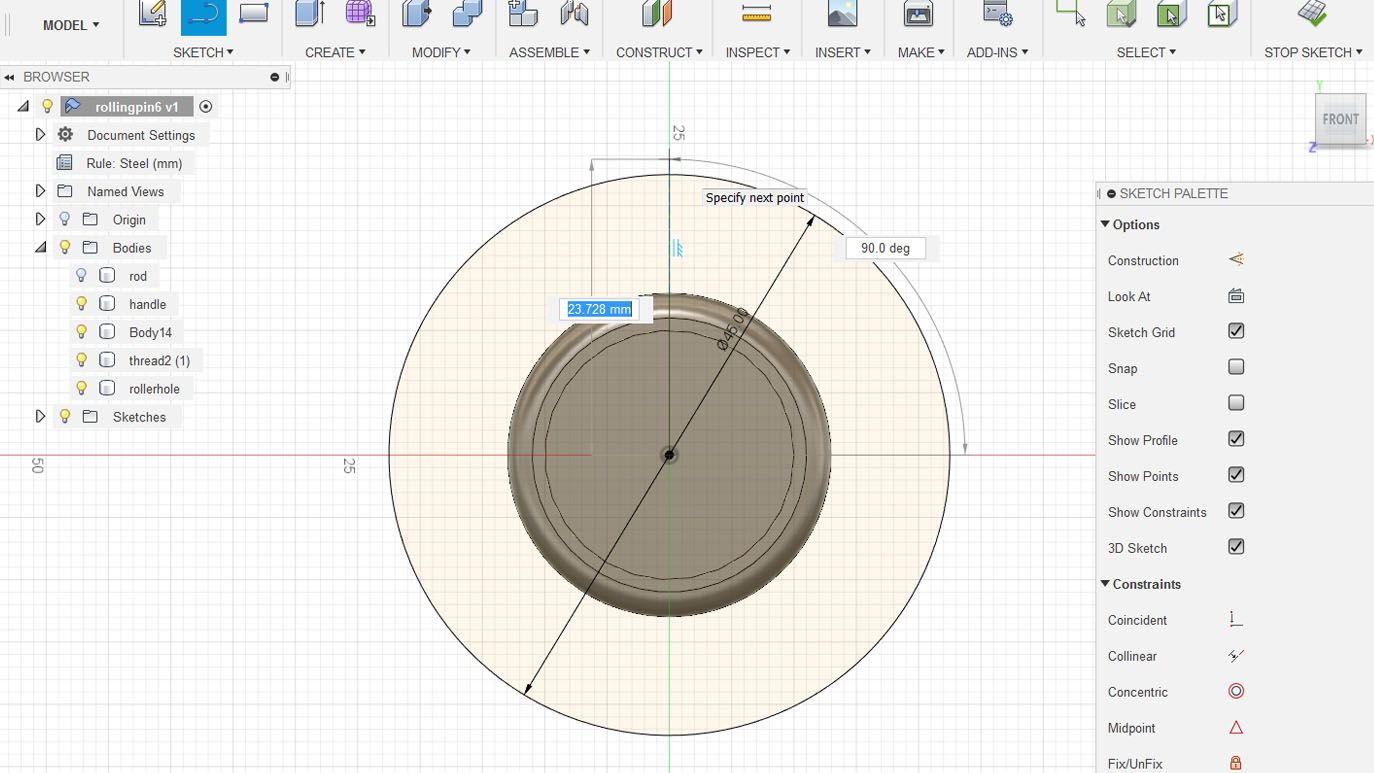Click the Extrude icon under Create
Image resolution: width=1374 pixels, height=773 pixels.
(310, 14)
